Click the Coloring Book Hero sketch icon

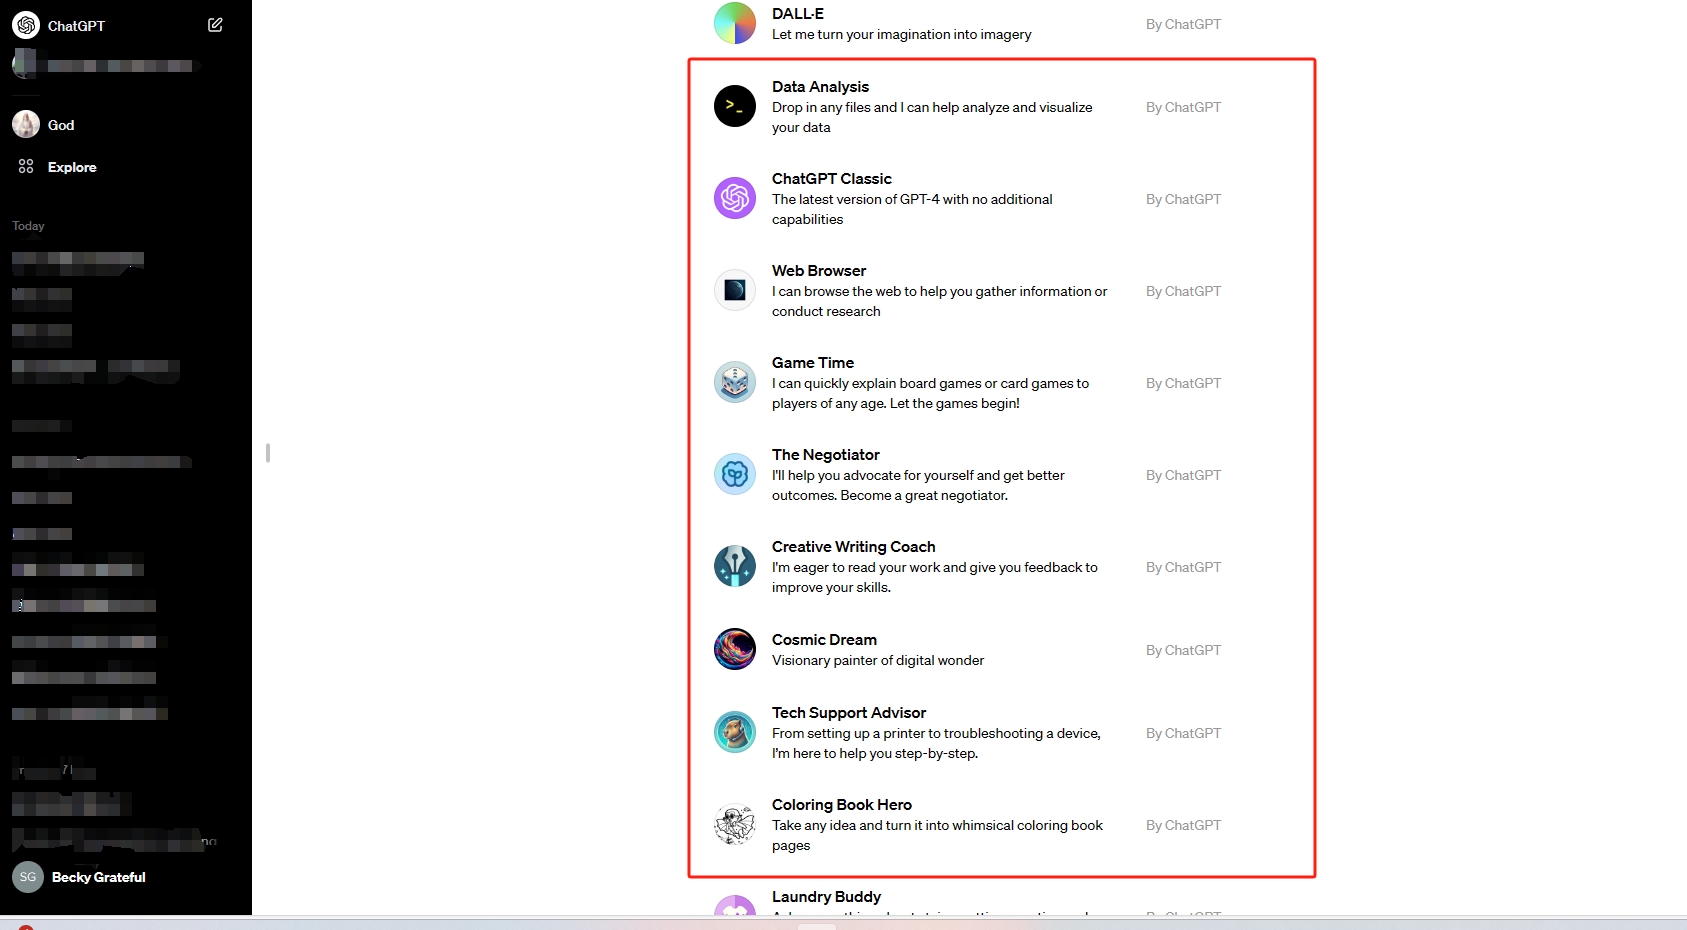(735, 824)
